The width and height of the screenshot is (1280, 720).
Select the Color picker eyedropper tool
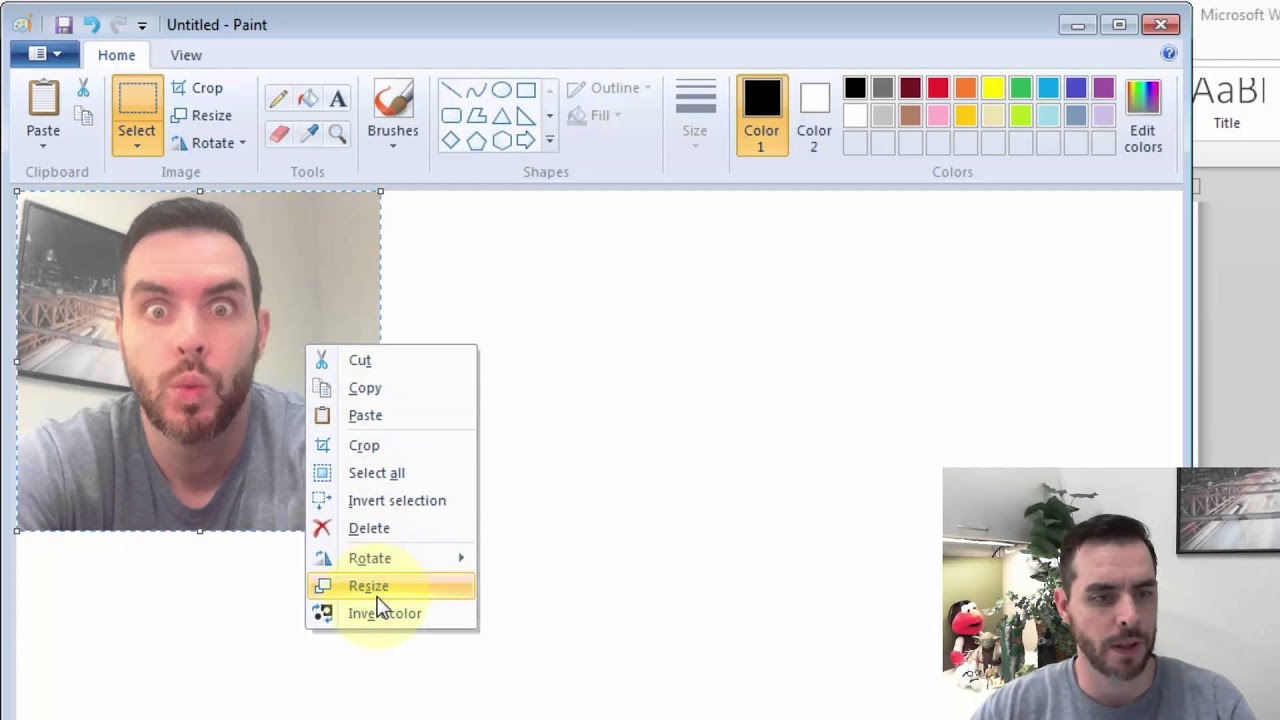(x=308, y=134)
